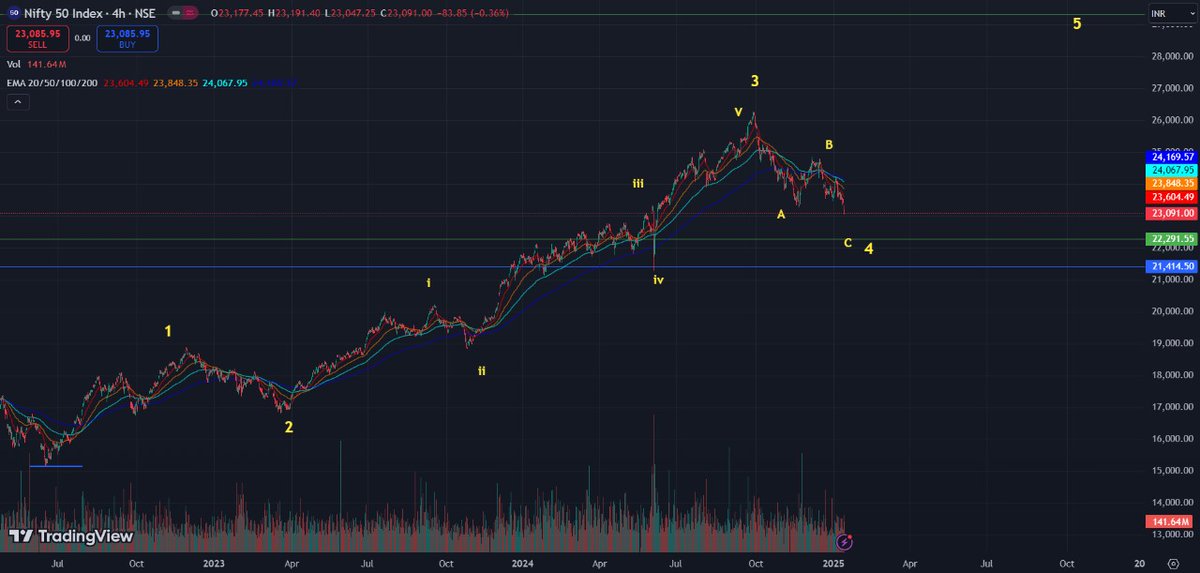Image resolution: width=1200 pixels, height=573 pixels.
Task: Select sub-wave label iii
Action: [638, 184]
